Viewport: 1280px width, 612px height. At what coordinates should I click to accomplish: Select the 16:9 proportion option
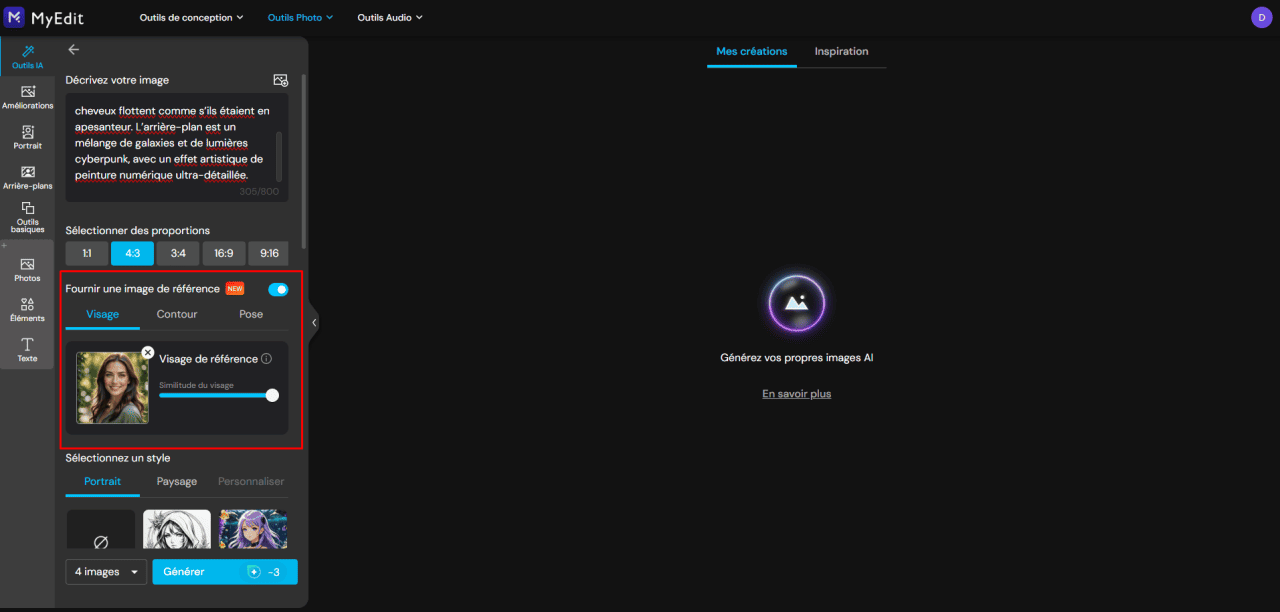[x=224, y=254]
